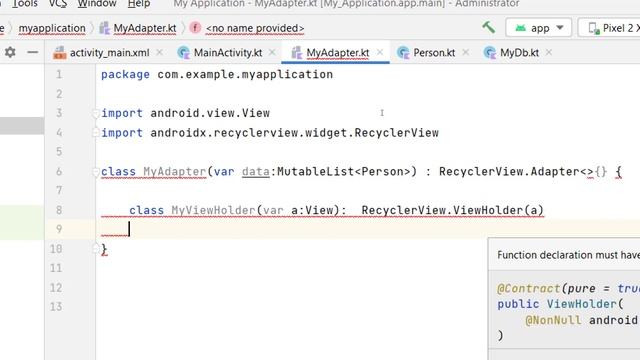Collapse the MyAdapter class at line 6
Viewport: 640px width, 360px height.
(95, 171)
